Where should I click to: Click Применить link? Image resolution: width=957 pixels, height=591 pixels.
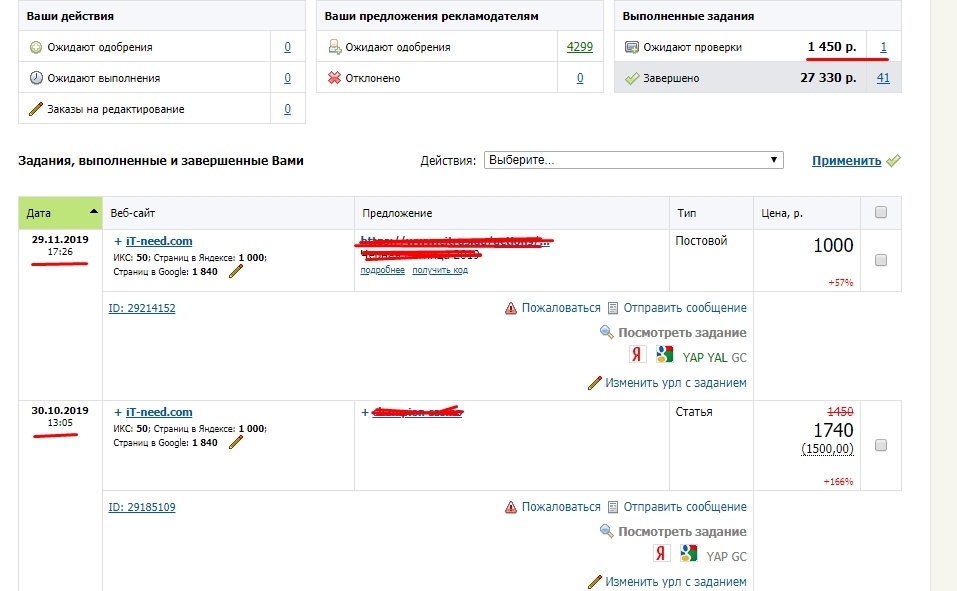pyautogui.click(x=846, y=160)
